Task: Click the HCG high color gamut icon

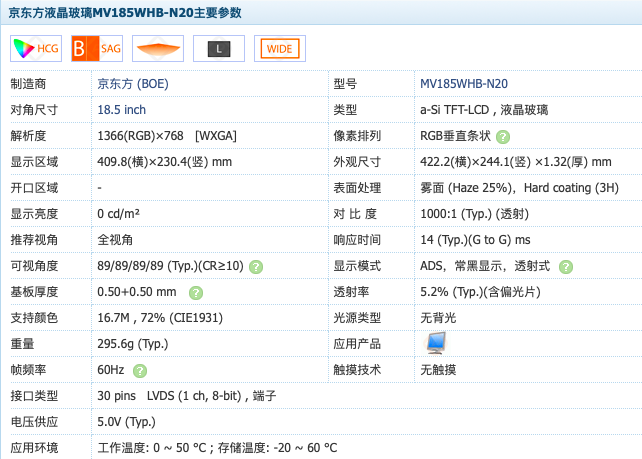Action: pyautogui.click(x=36, y=49)
